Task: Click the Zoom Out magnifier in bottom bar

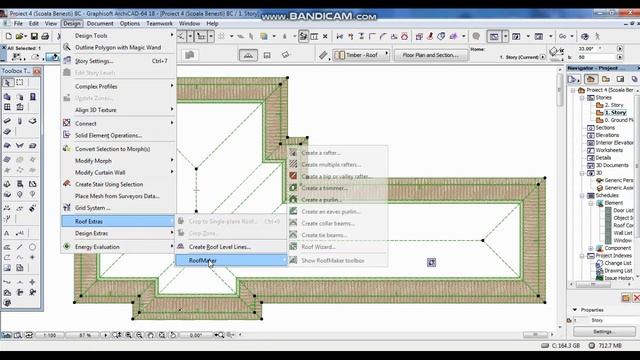Action: point(140,335)
